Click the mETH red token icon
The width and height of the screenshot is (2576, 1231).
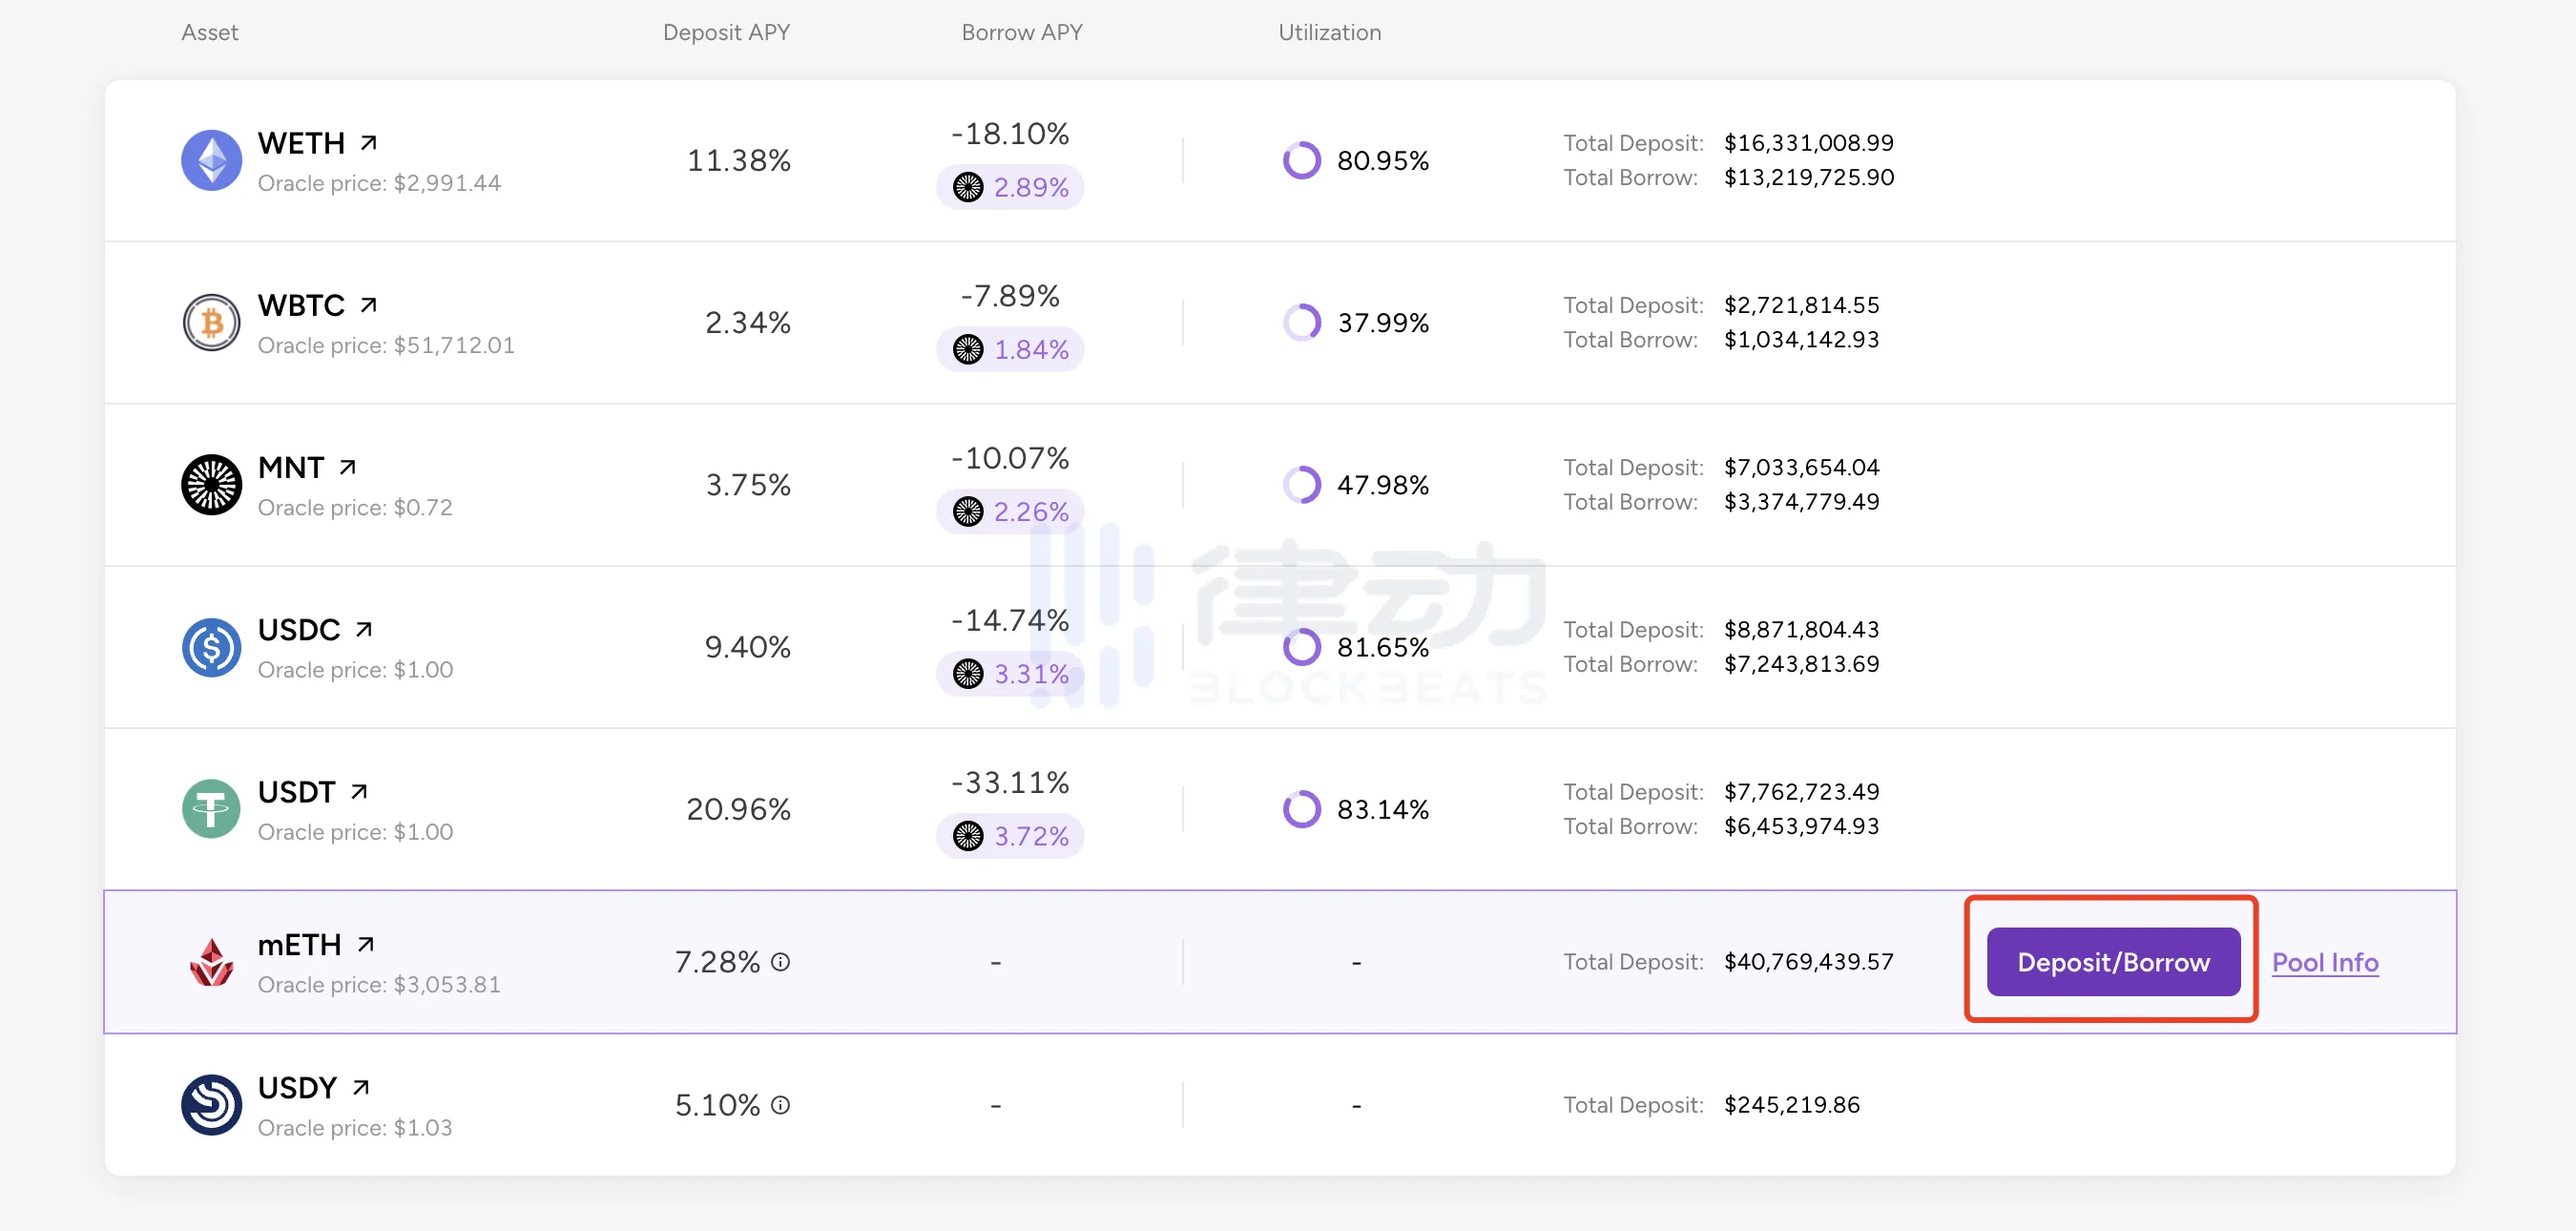point(211,962)
